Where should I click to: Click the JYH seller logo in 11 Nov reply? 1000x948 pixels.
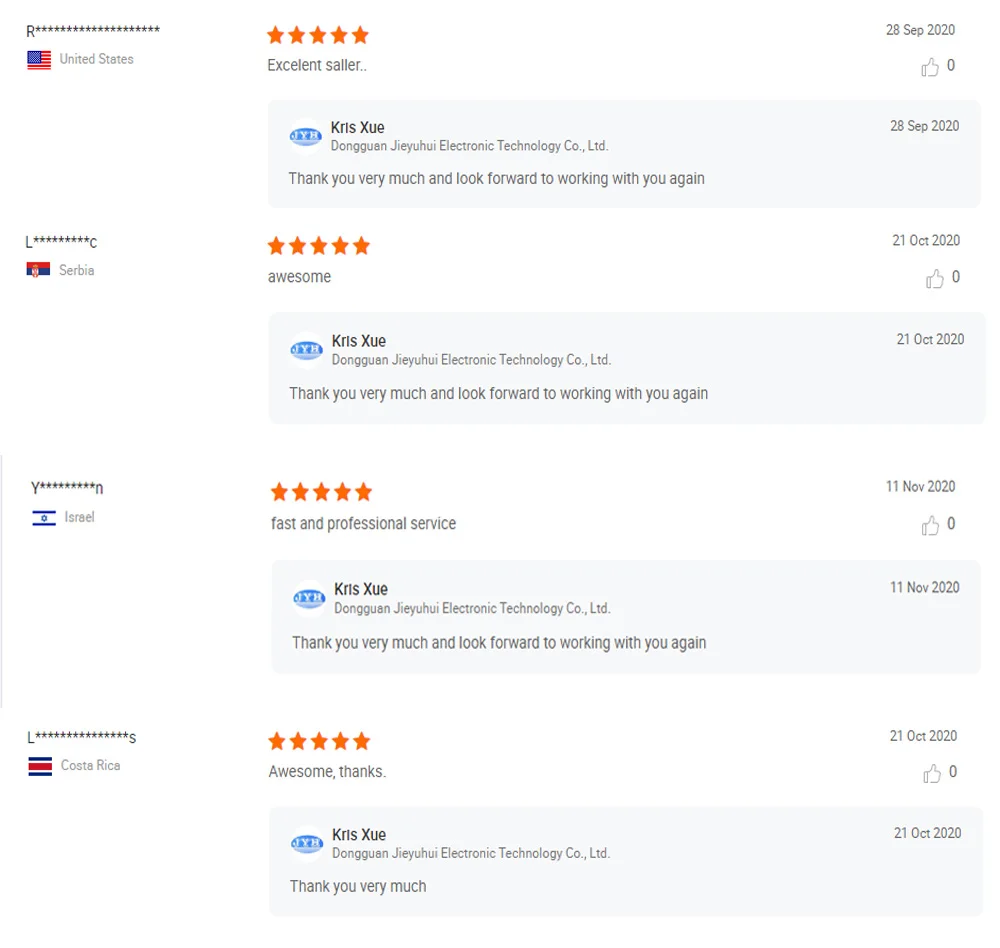click(x=309, y=598)
